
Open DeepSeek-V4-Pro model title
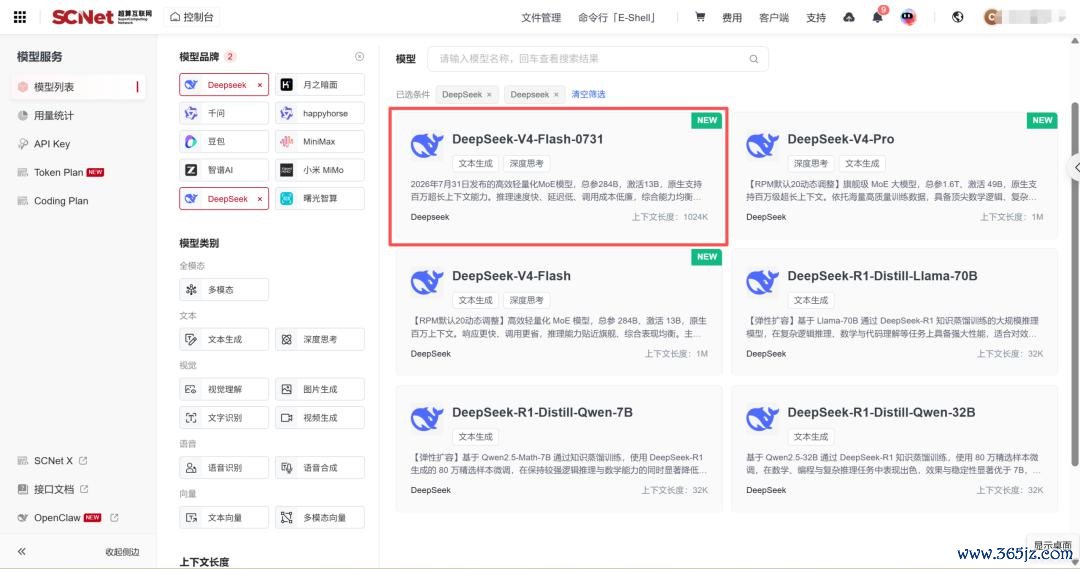840,139
